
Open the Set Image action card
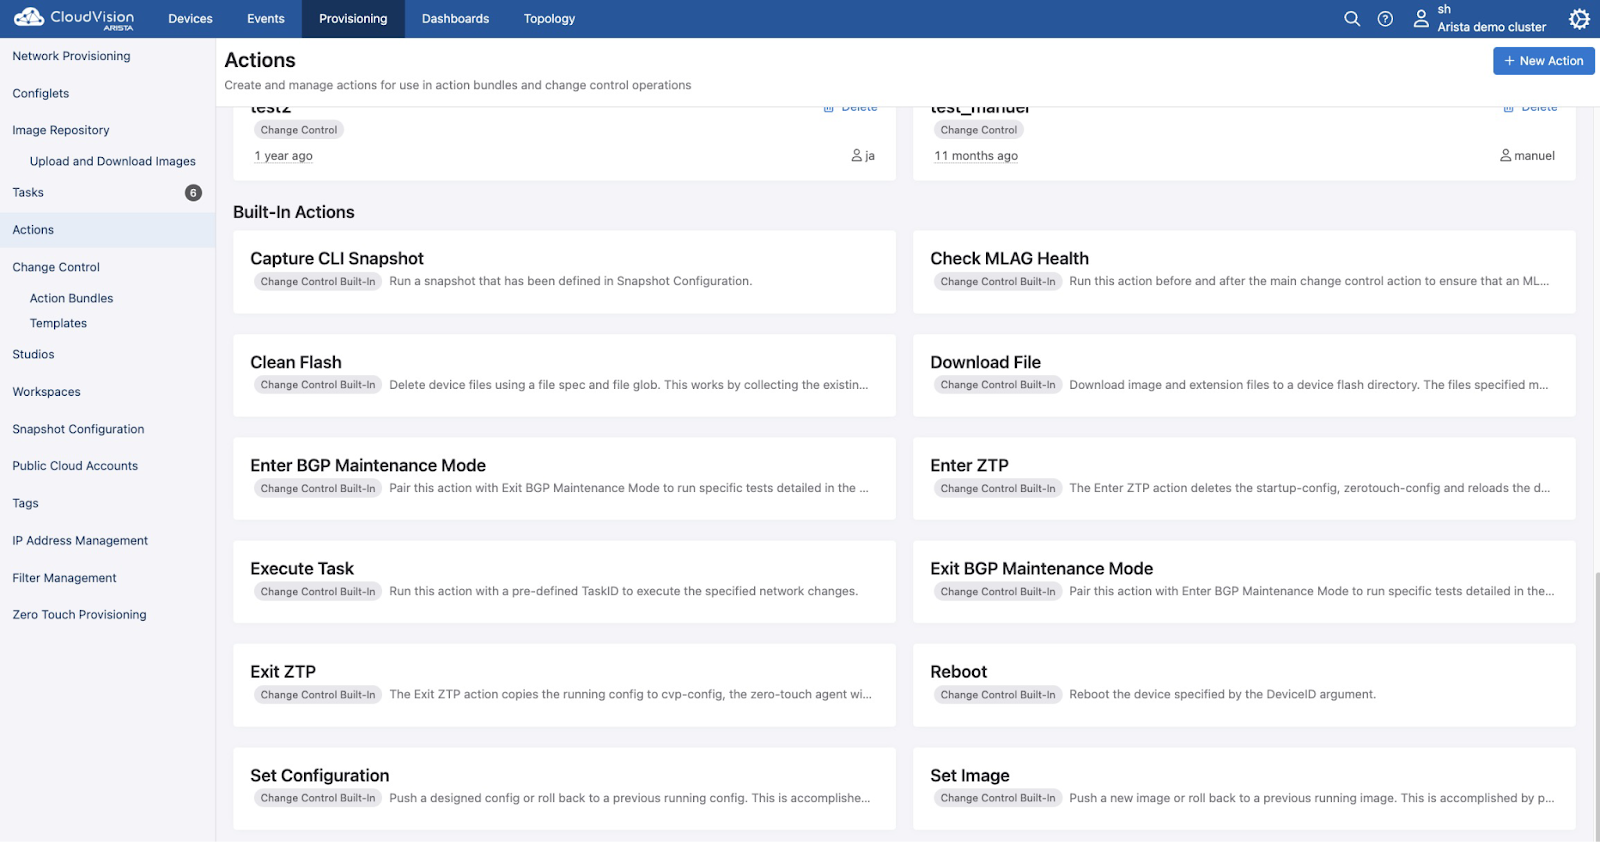click(x=1243, y=787)
